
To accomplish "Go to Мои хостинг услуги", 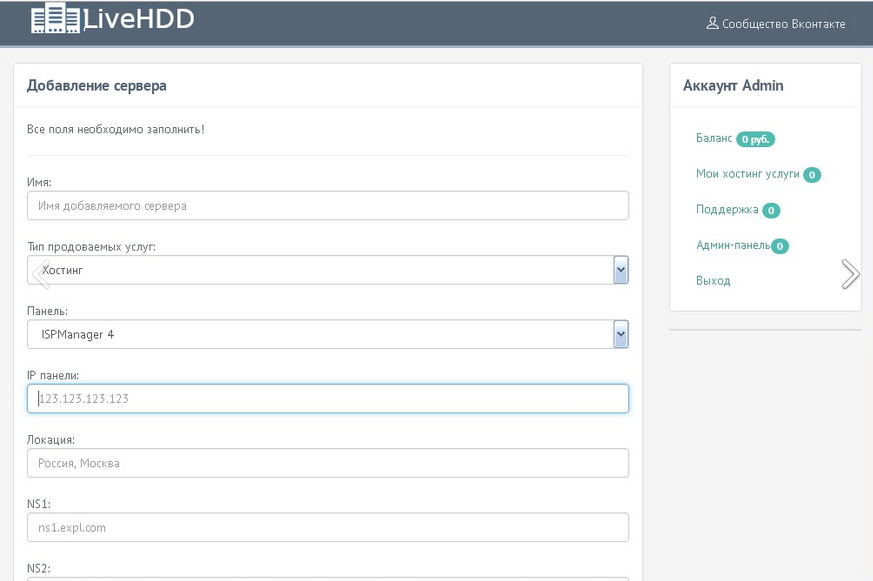I will (747, 174).
